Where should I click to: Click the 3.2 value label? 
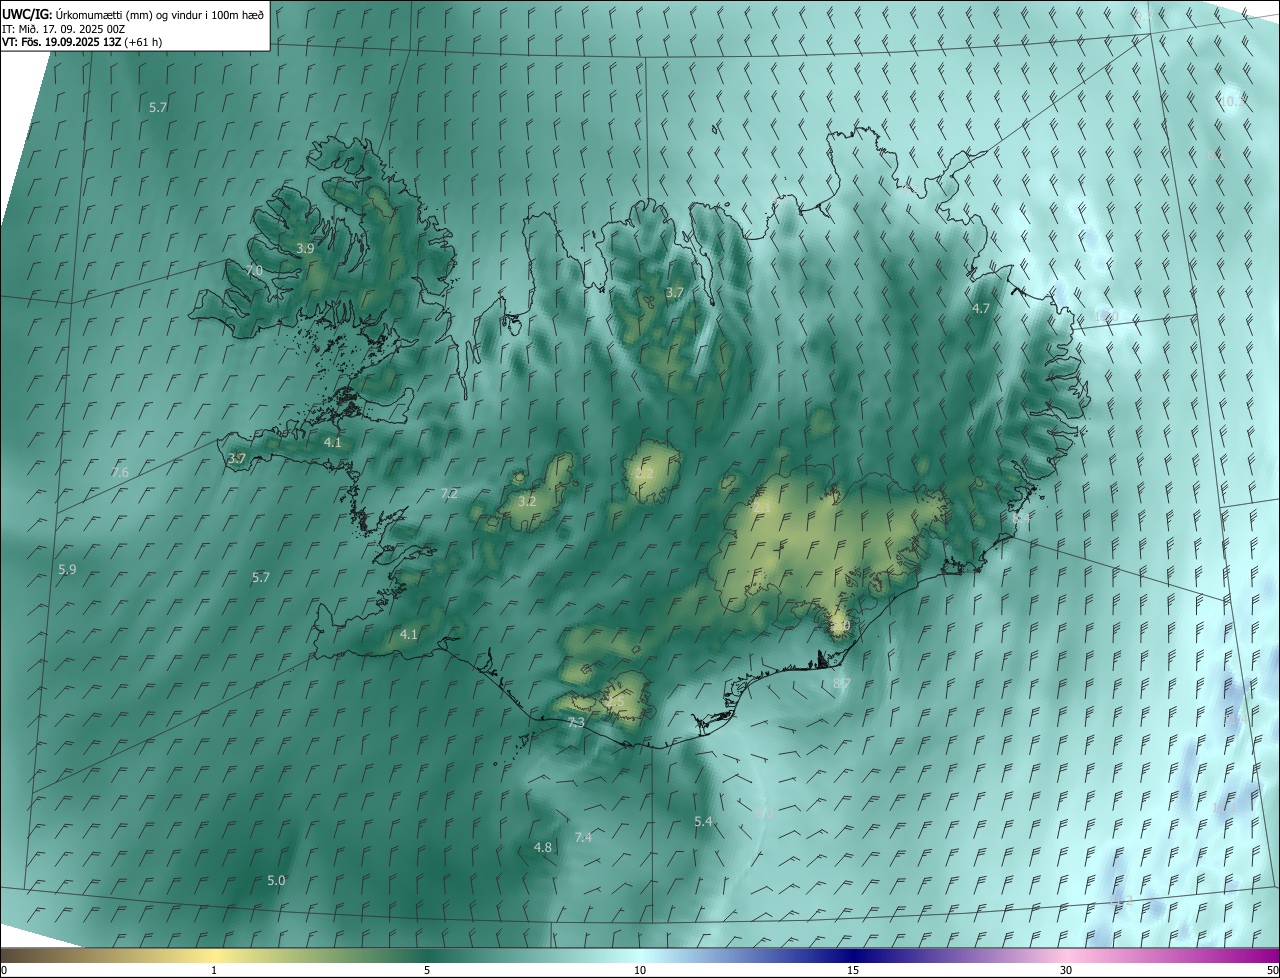(528, 501)
